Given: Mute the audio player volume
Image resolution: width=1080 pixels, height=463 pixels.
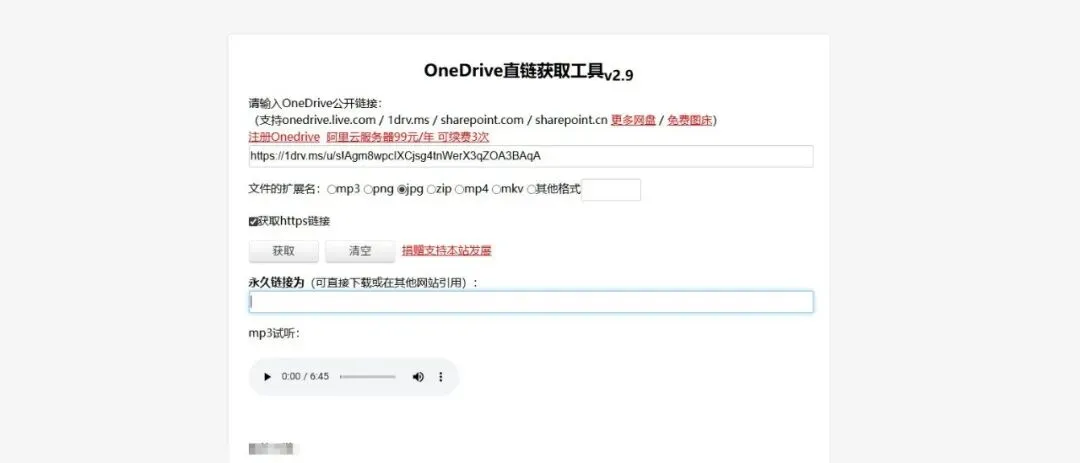Looking at the screenshot, I should (417, 377).
